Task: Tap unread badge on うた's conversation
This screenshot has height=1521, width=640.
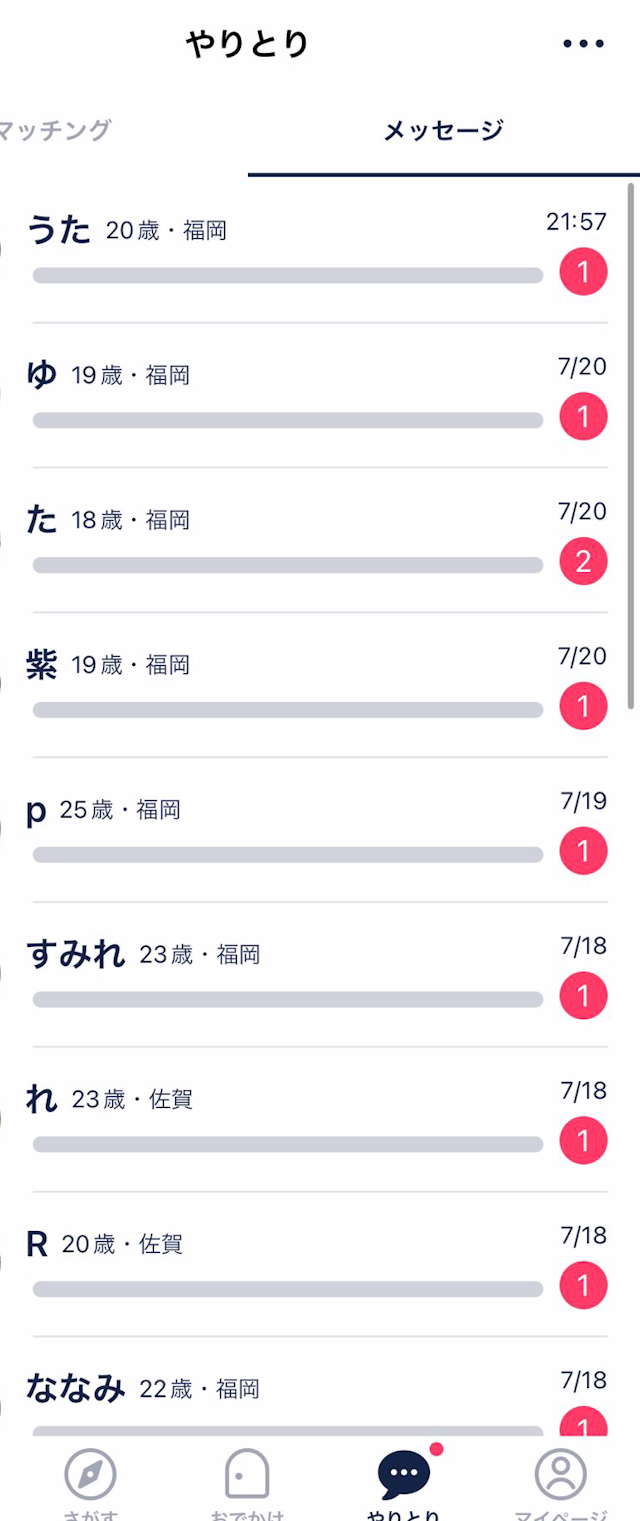Action: click(x=583, y=272)
